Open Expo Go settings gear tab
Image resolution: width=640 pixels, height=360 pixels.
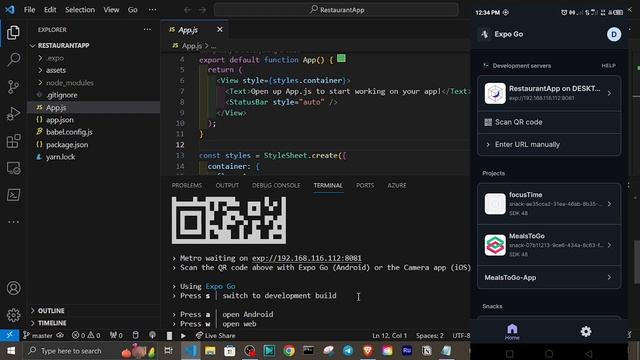[x=586, y=331]
